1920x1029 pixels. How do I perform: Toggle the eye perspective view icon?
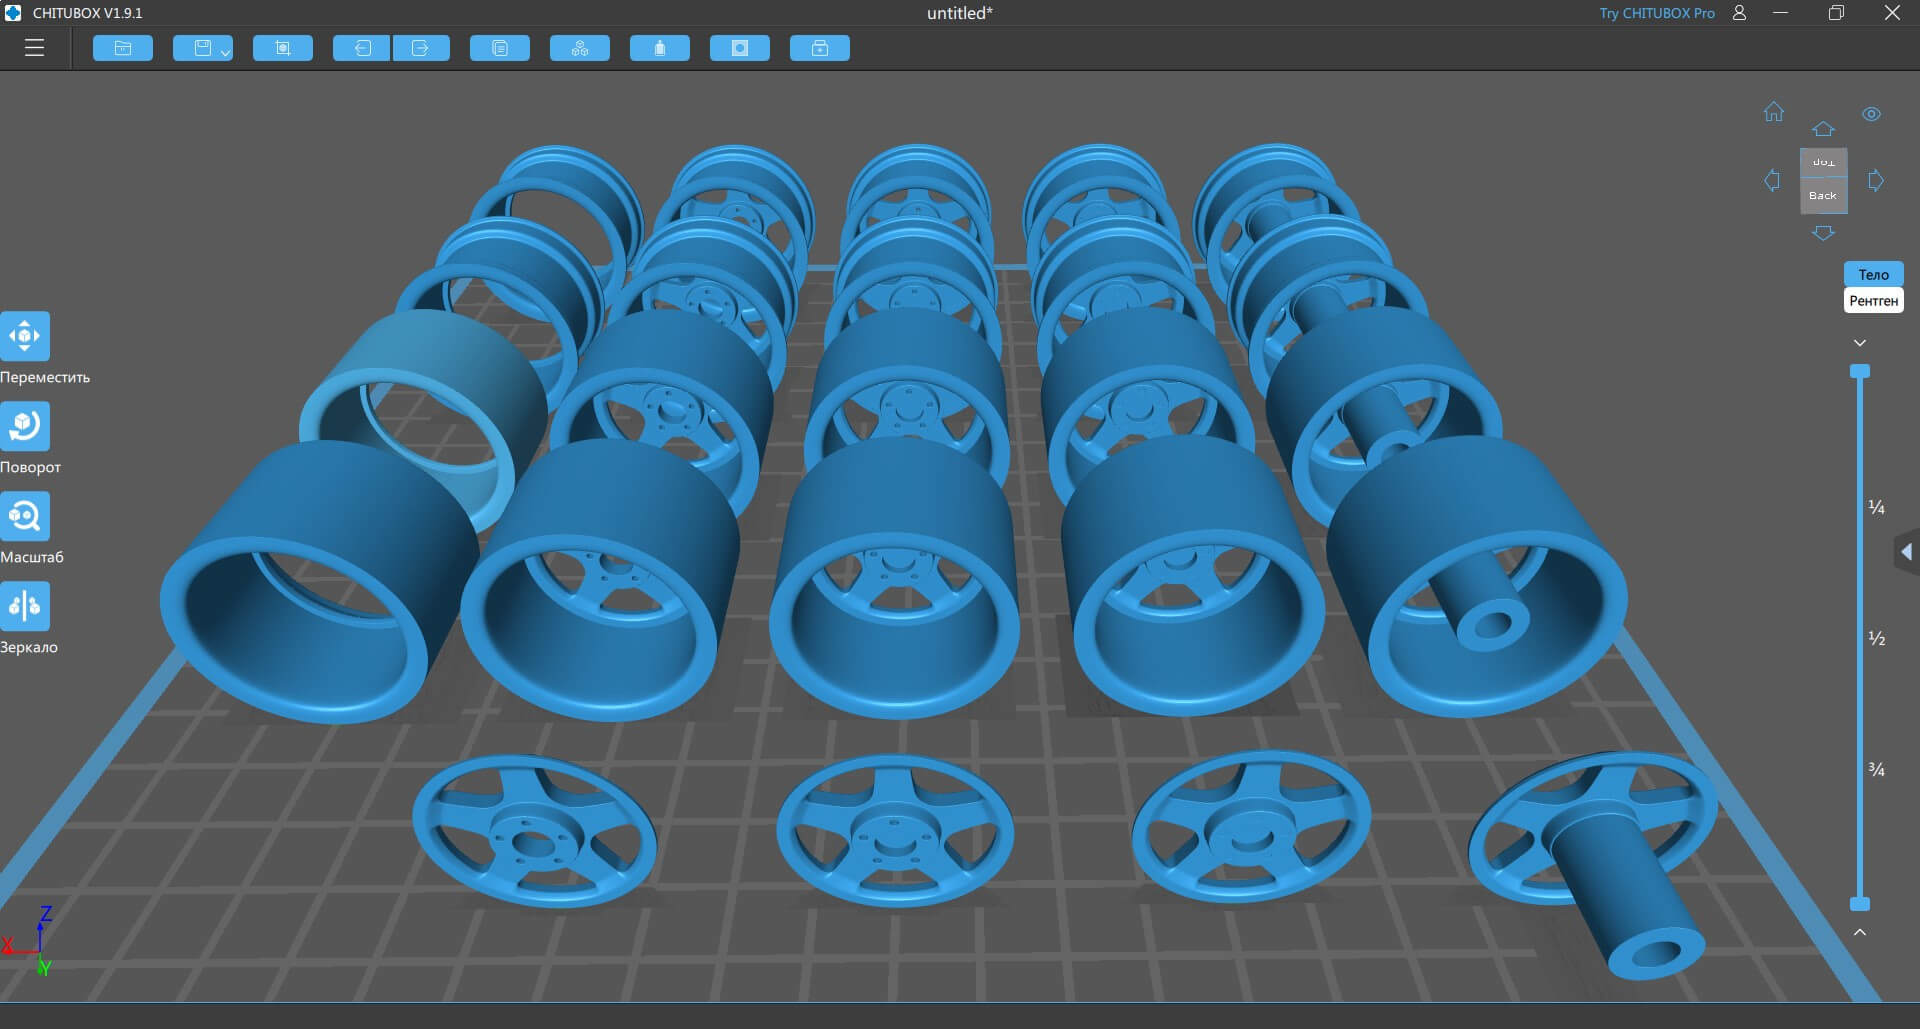(x=1871, y=114)
